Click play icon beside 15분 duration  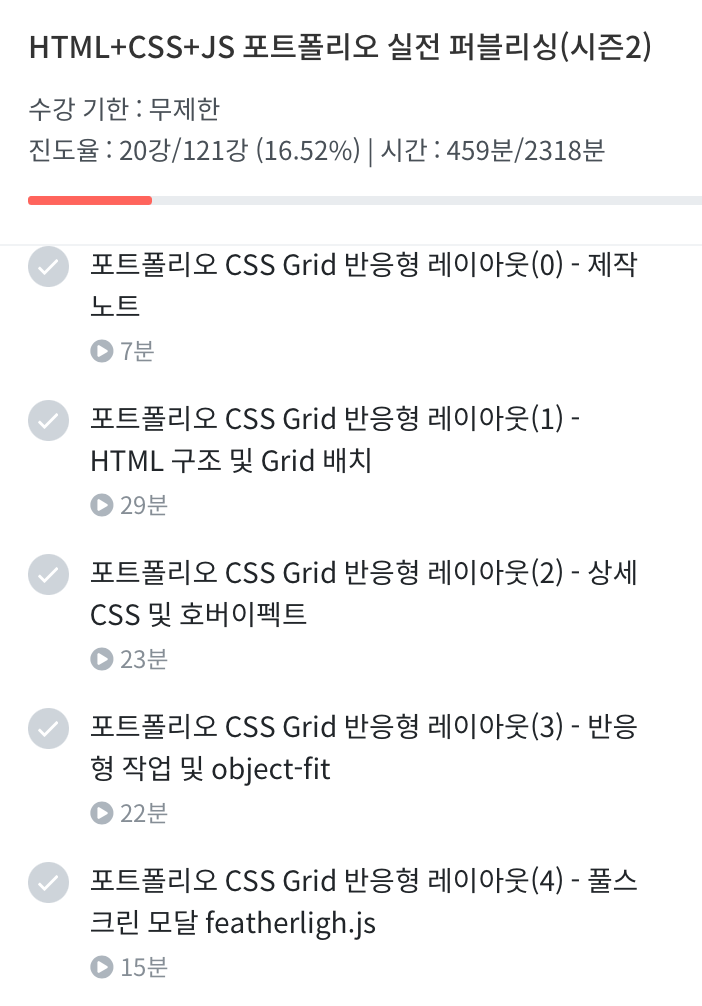tap(101, 967)
